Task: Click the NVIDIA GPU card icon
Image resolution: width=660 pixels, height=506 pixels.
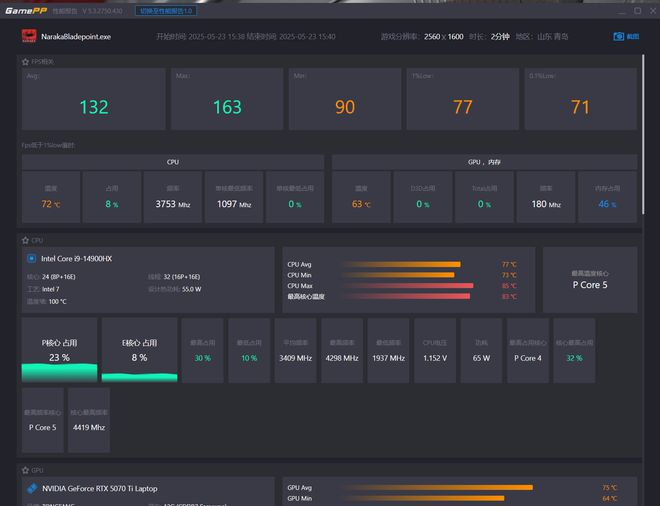Action: [x=32, y=488]
